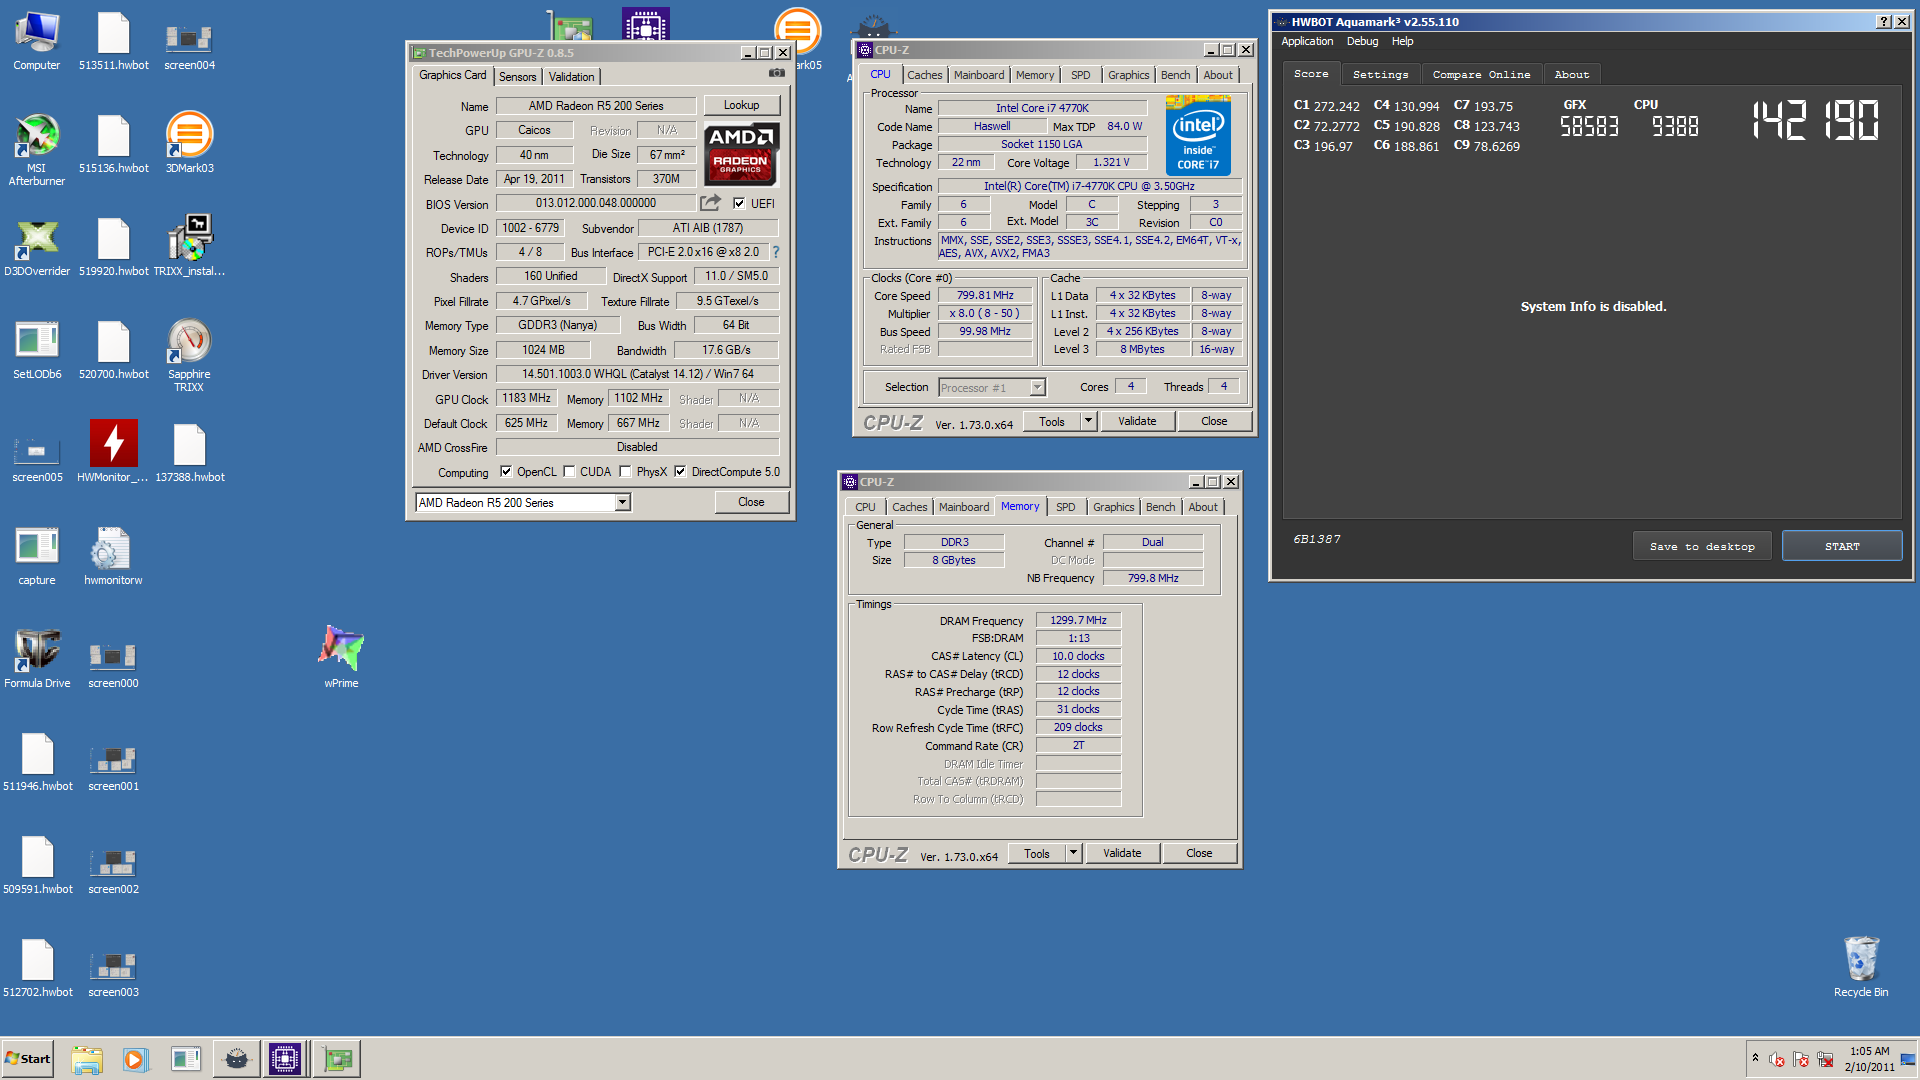Click the DRAM Frequency value 1299.7 MHz

[x=1078, y=620]
